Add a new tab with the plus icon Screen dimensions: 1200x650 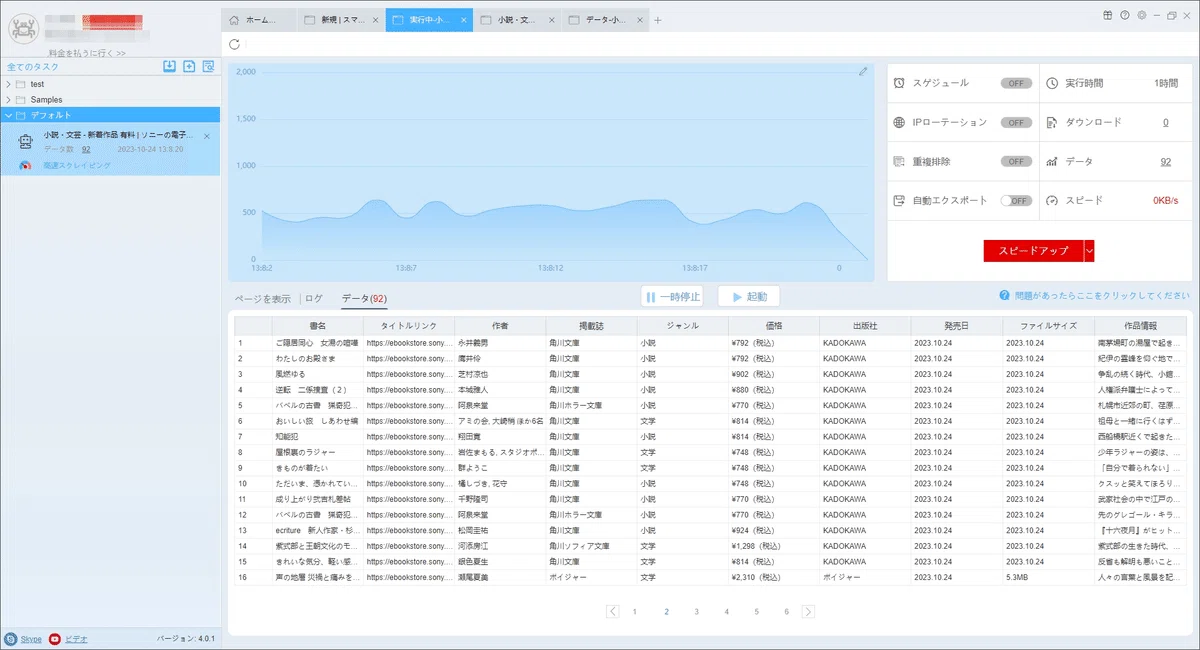[x=657, y=20]
